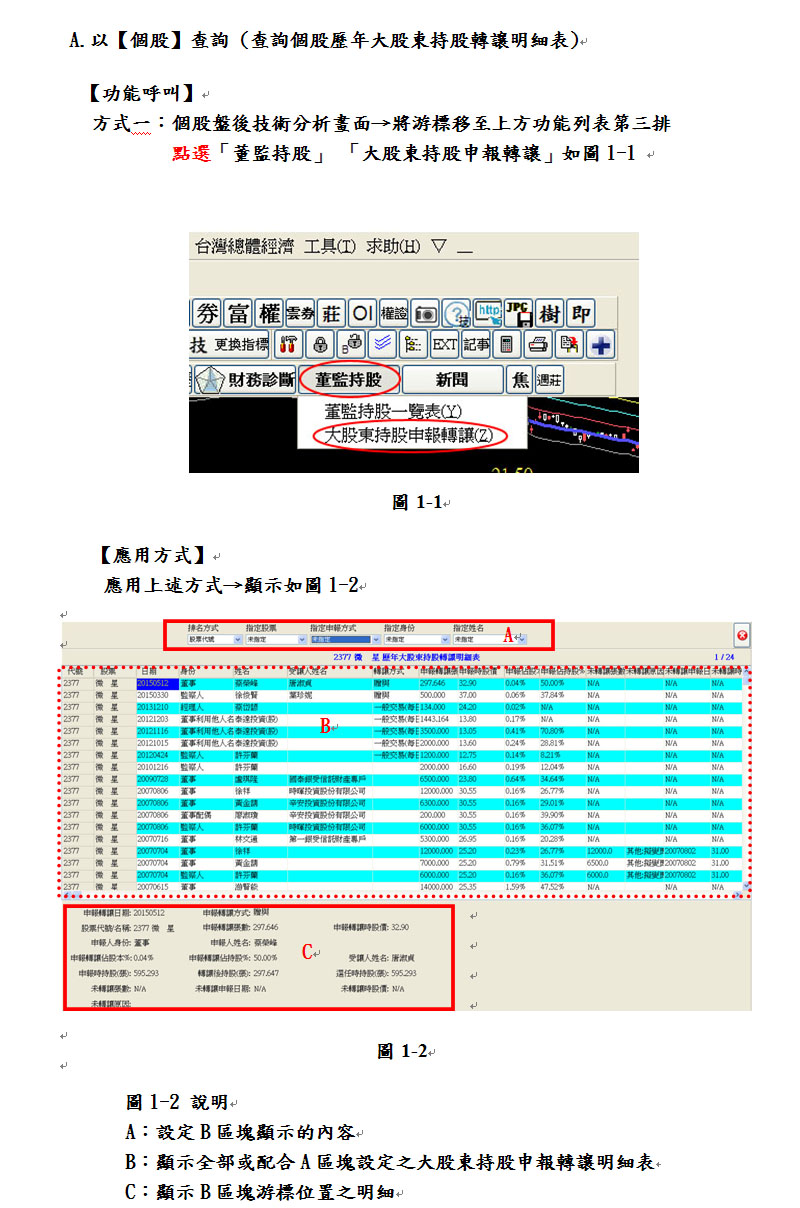Open the 排名方式 dropdown
800x1208 pixels.
point(215,638)
